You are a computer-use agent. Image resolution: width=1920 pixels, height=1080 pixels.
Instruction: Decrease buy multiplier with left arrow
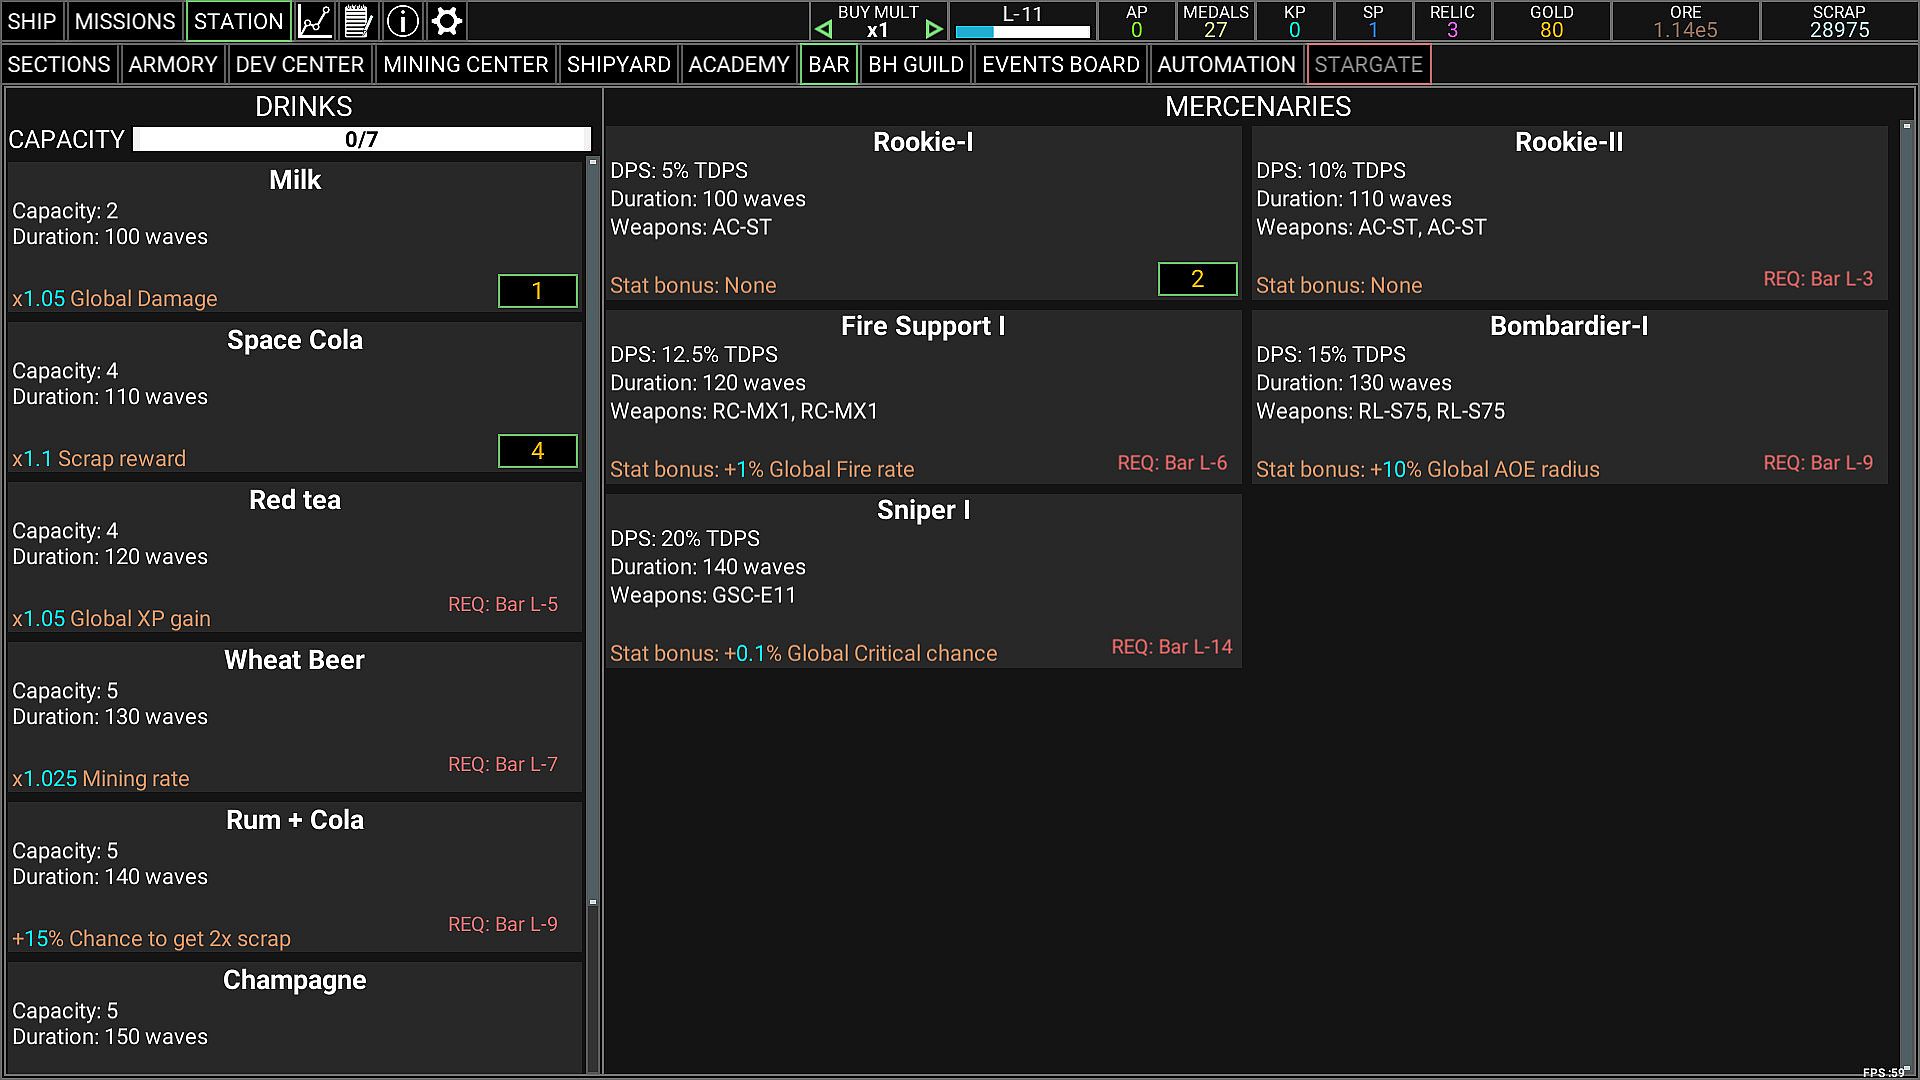point(824,30)
